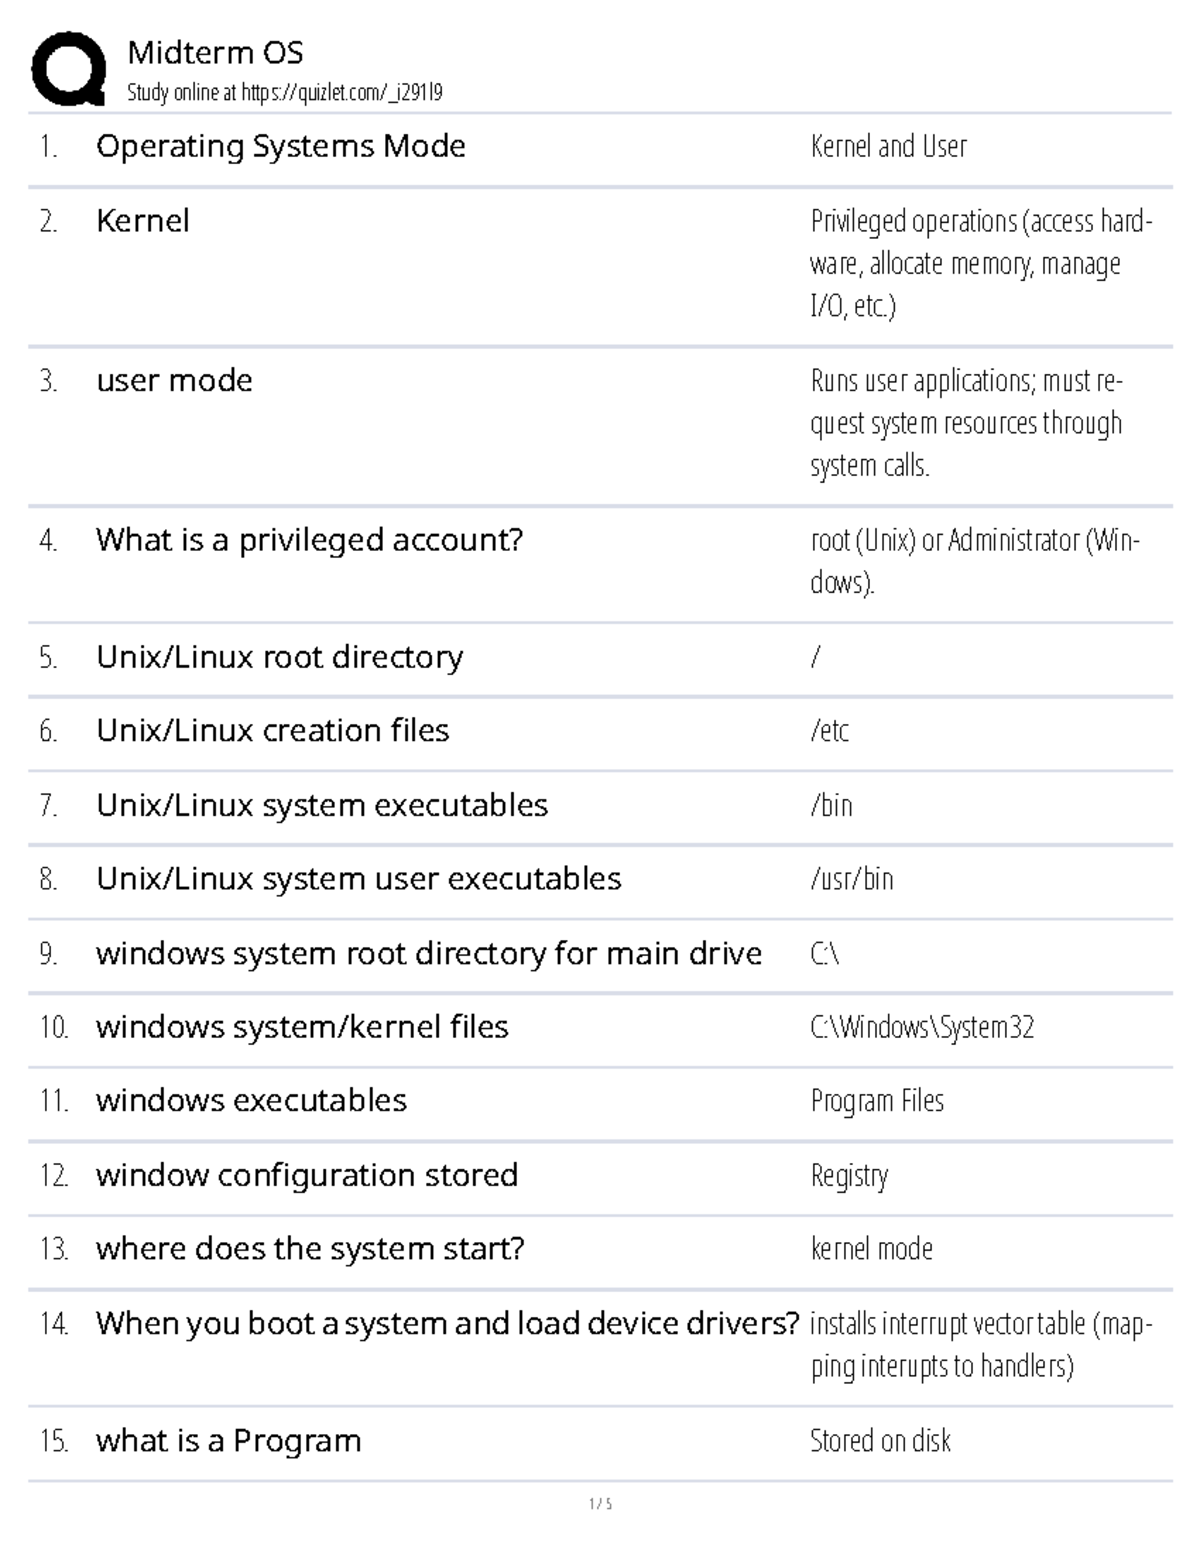Click the Midterm OS title
This screenshot has width=1200, height=1553.
pyautogui.click(x=215, y=52)
